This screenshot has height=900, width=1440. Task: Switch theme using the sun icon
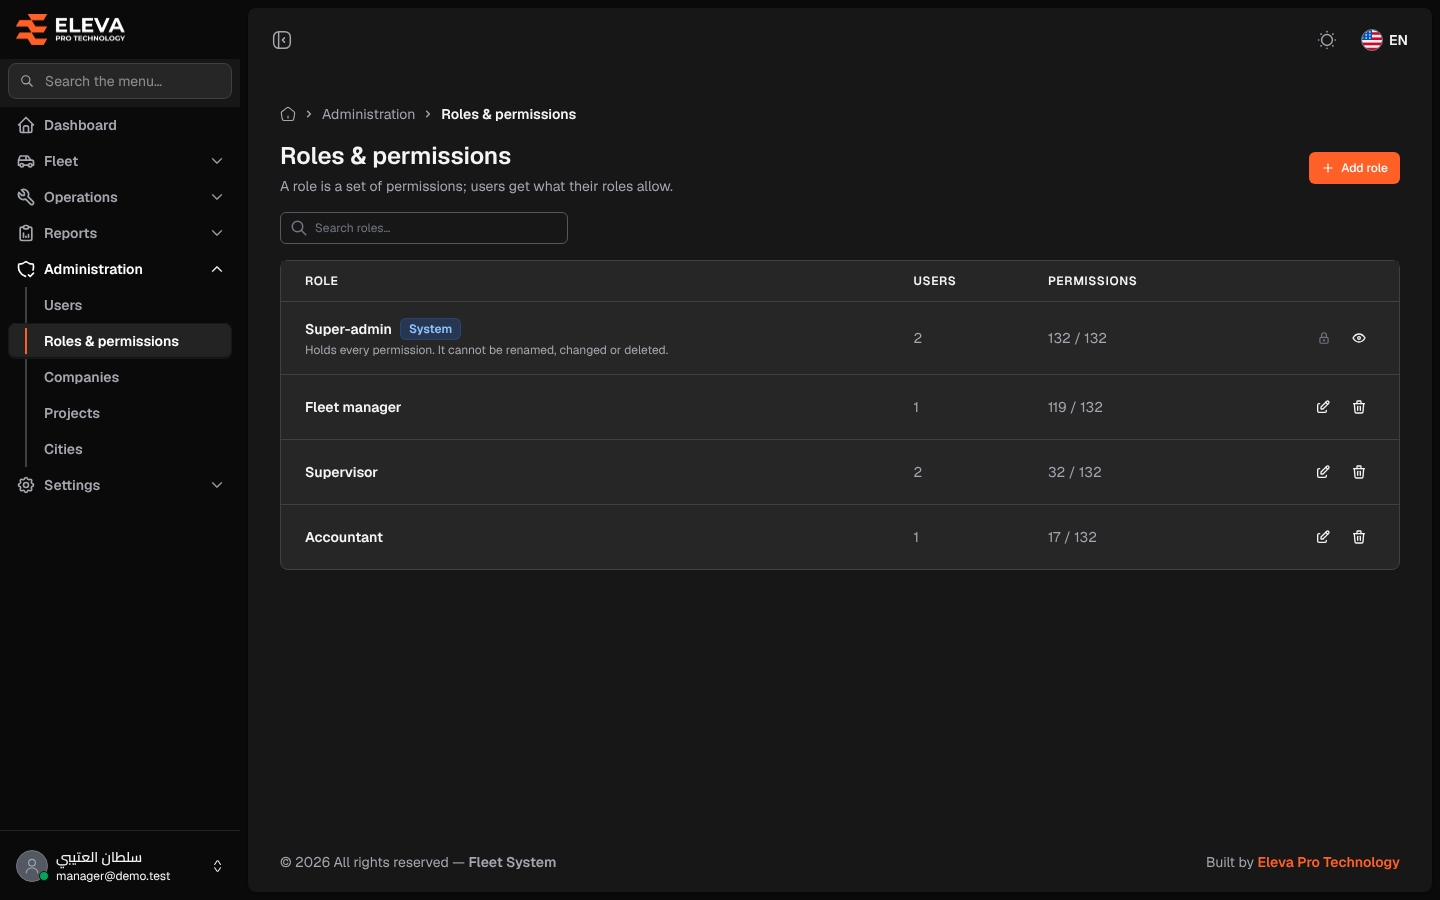click(x=1327, y=40)
